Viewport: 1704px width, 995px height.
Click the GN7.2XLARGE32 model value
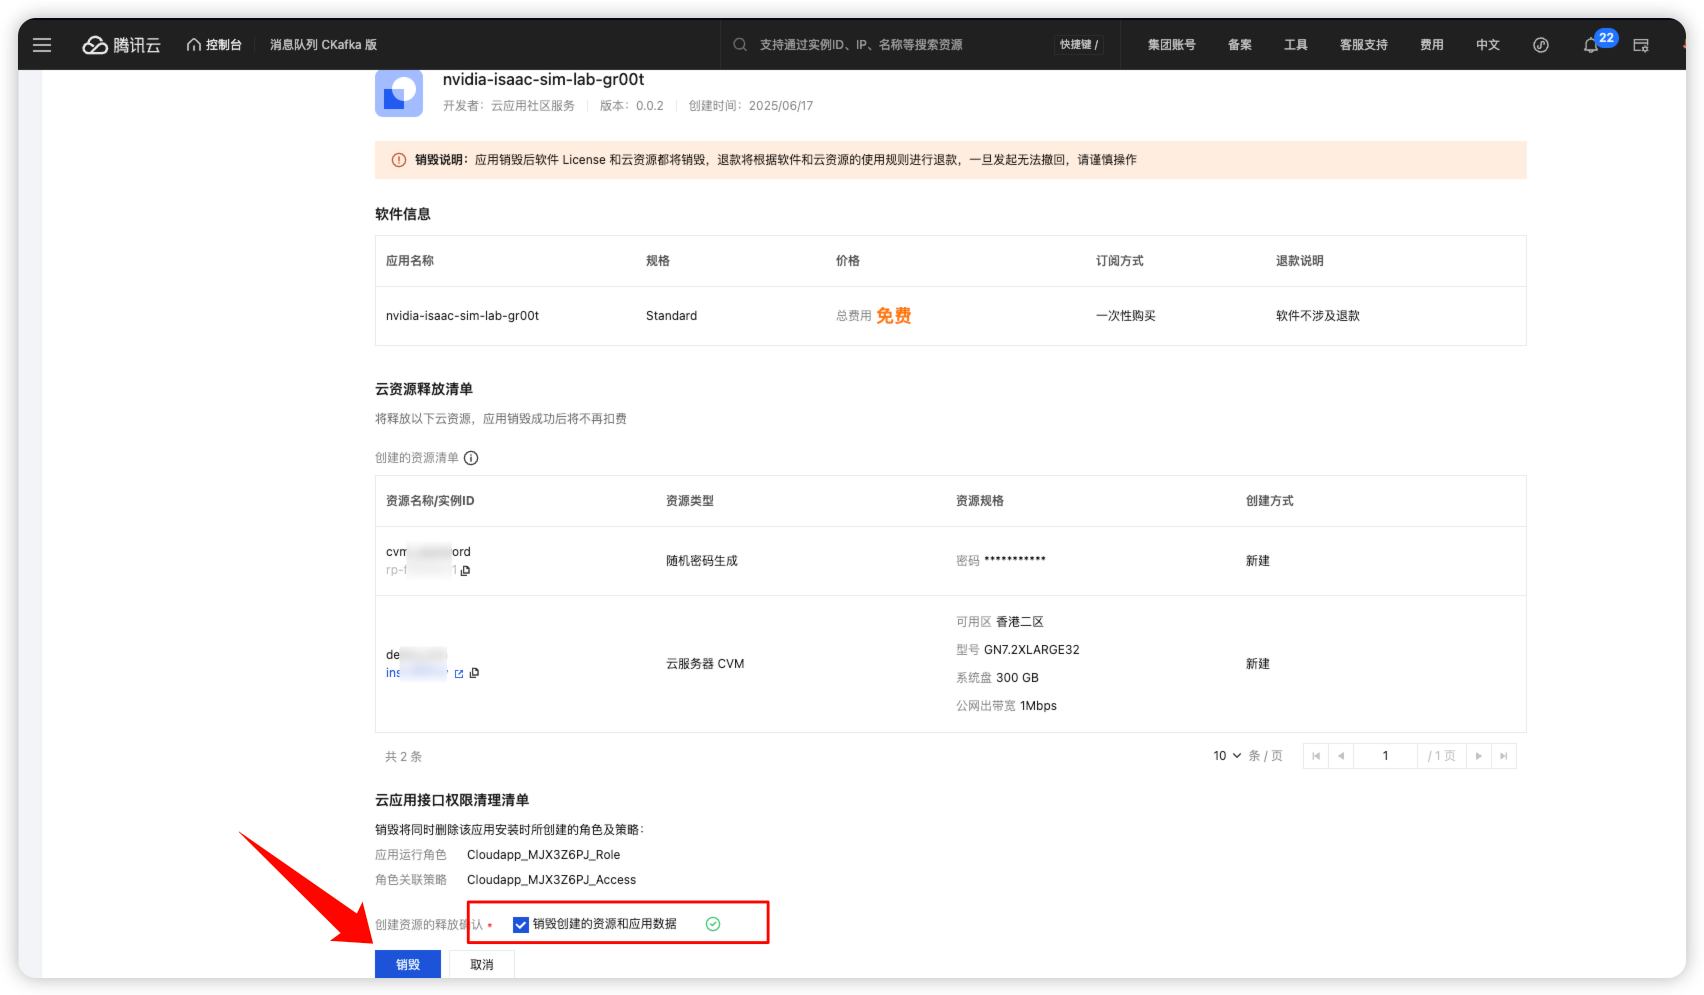(x=1032, y=650)
